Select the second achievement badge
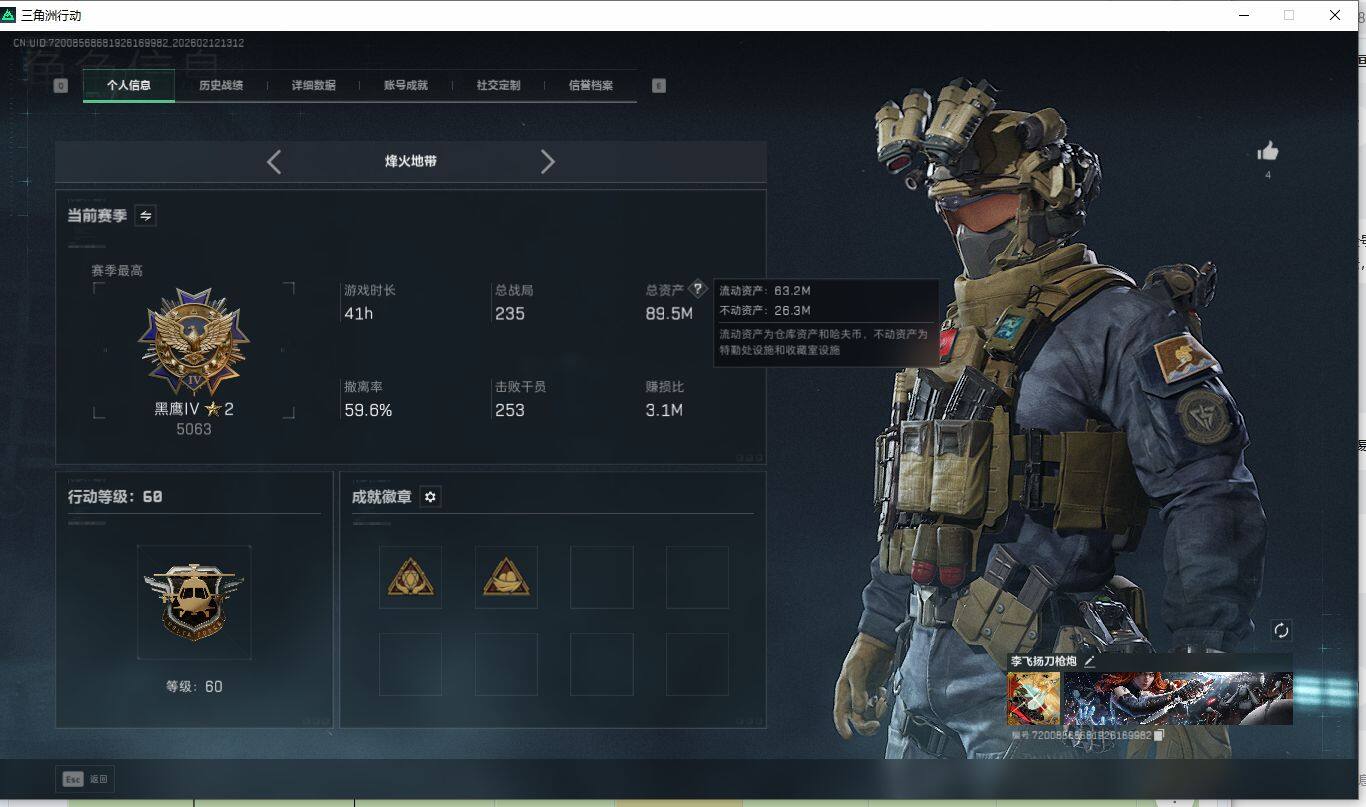This screenshot has height=807, width=1366. point(505,577)
